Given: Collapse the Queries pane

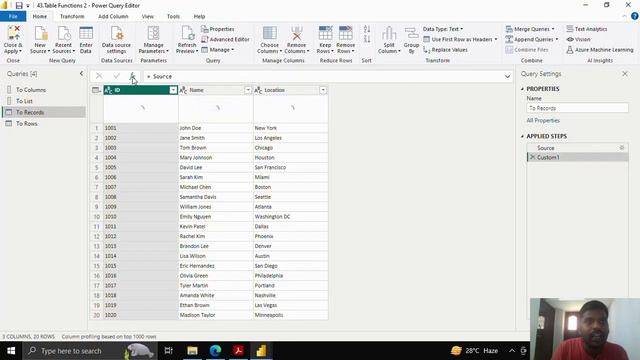Looking at the screenshot, I should pyautogui.click(x=81, y=73).
